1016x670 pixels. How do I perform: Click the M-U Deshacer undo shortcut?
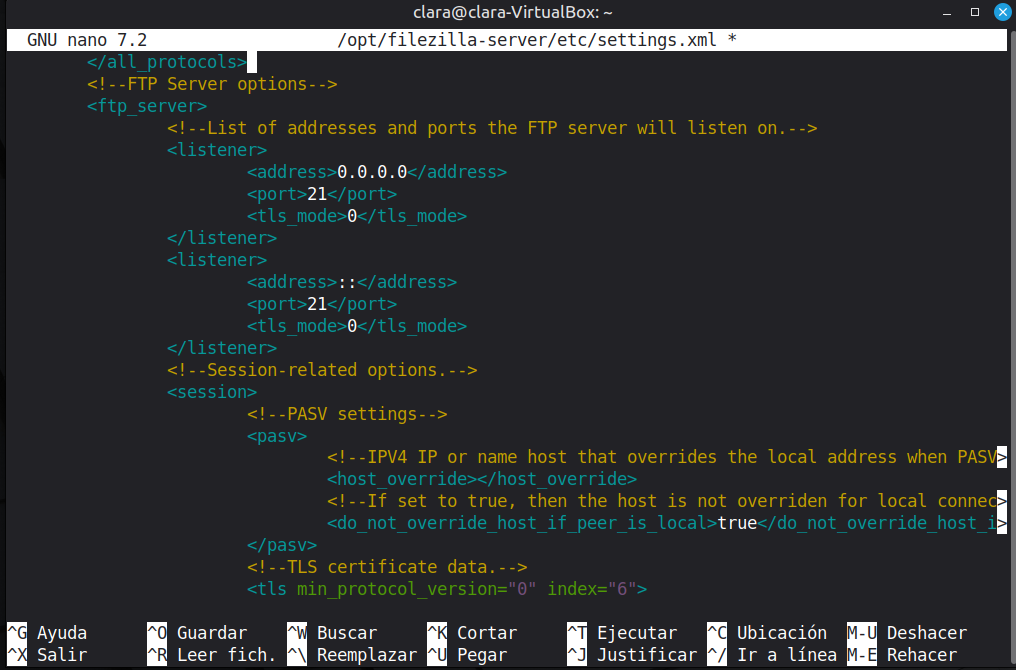tap(907, 633)
